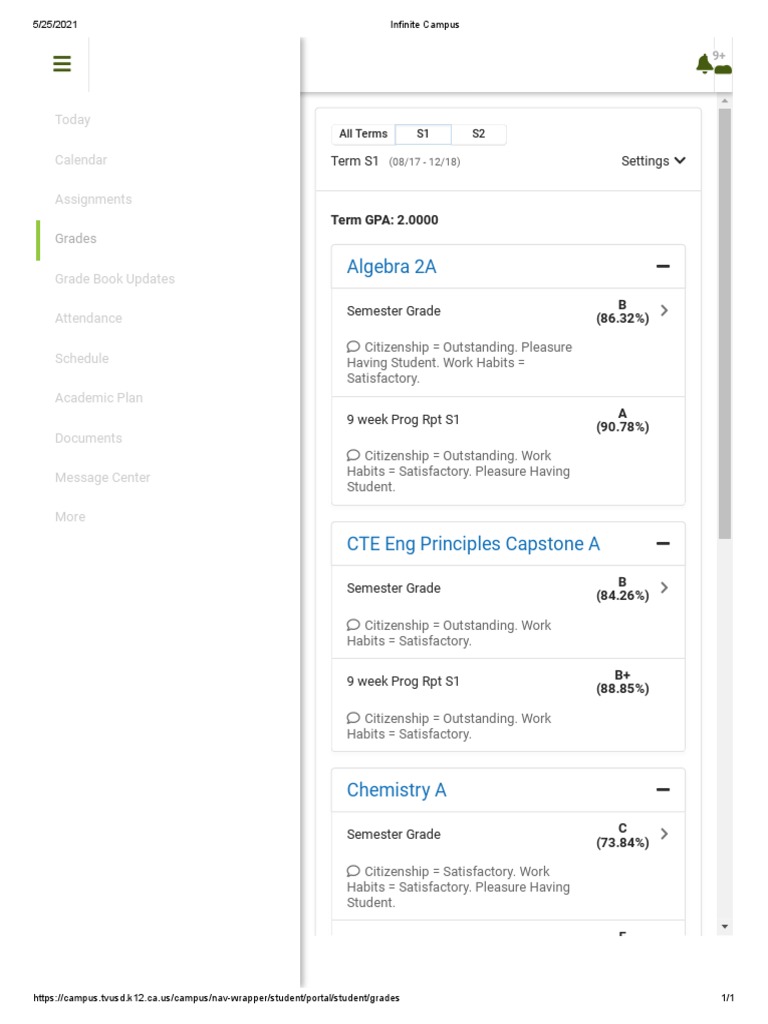
Task: Click the scrollbar down arrow
Action: [725, 927]
